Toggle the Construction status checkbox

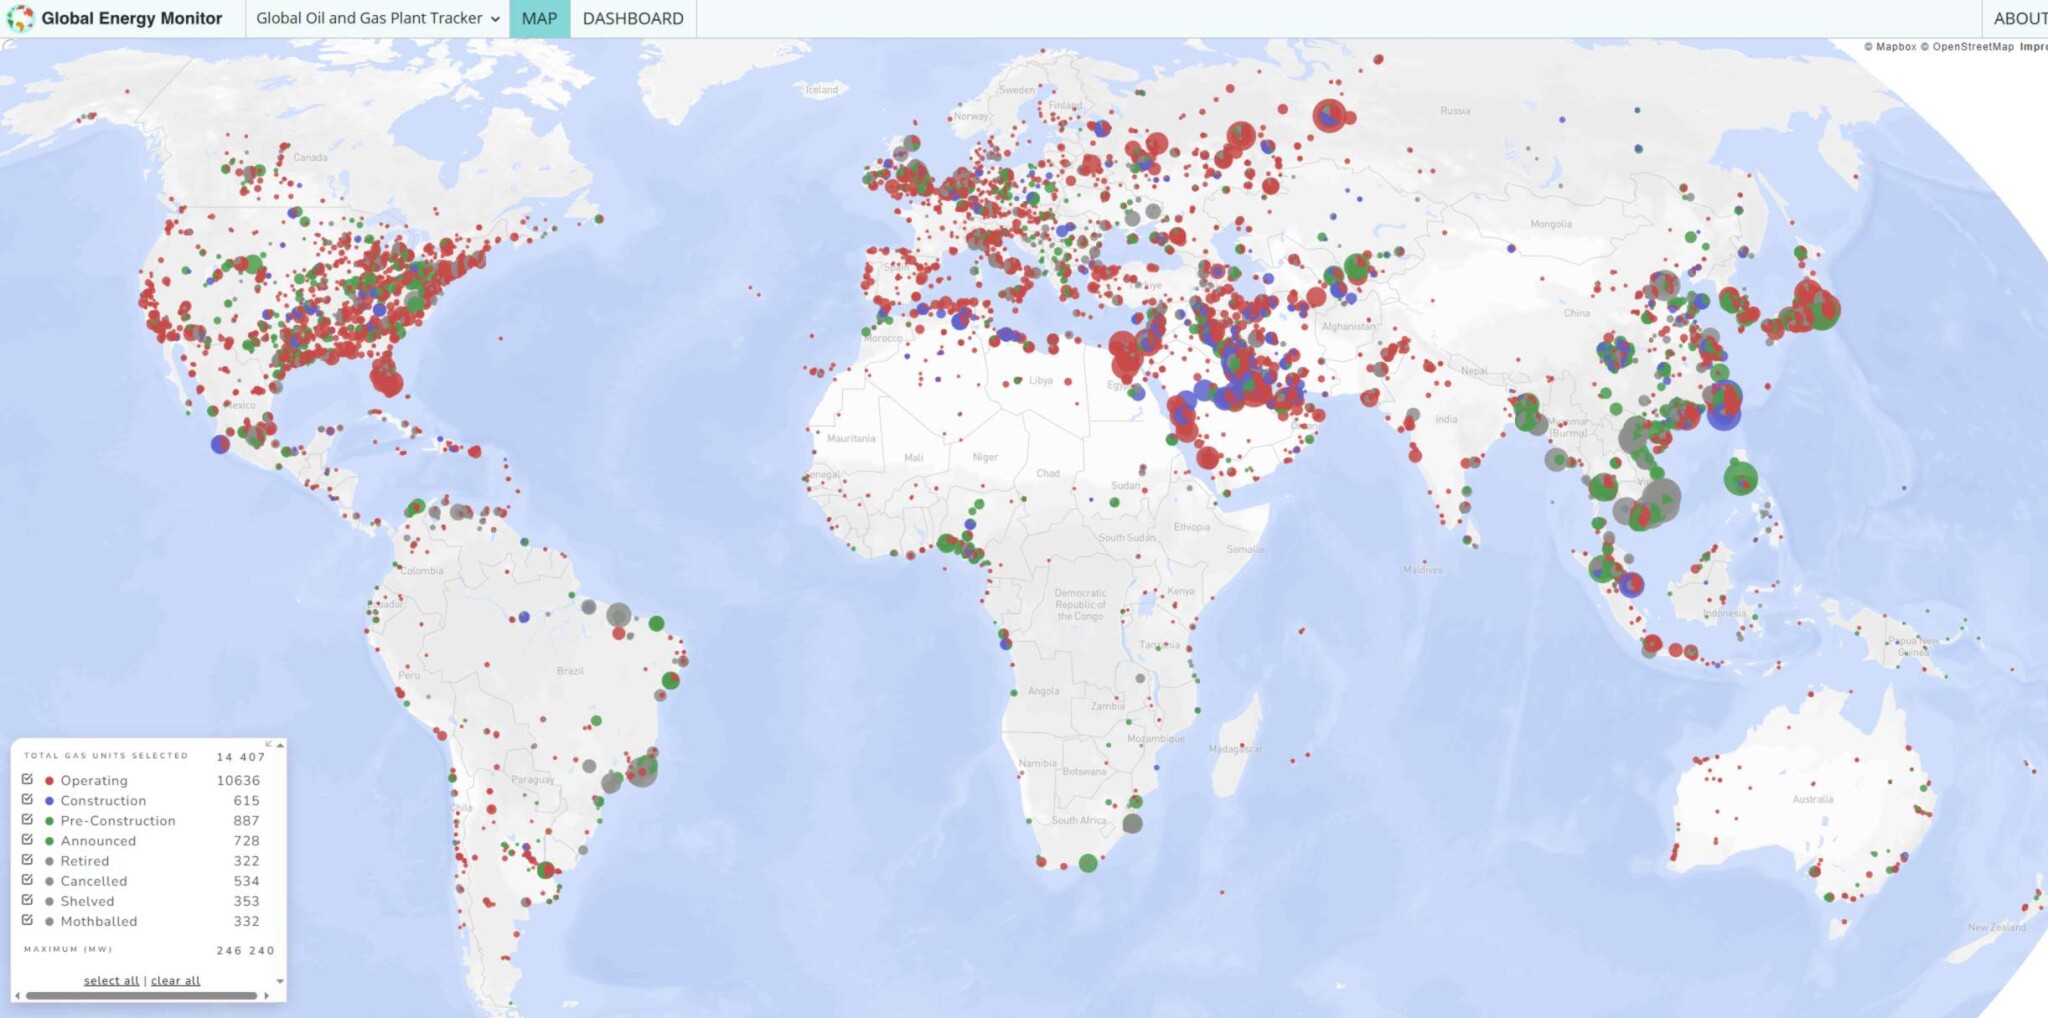[x=27, y=799]
